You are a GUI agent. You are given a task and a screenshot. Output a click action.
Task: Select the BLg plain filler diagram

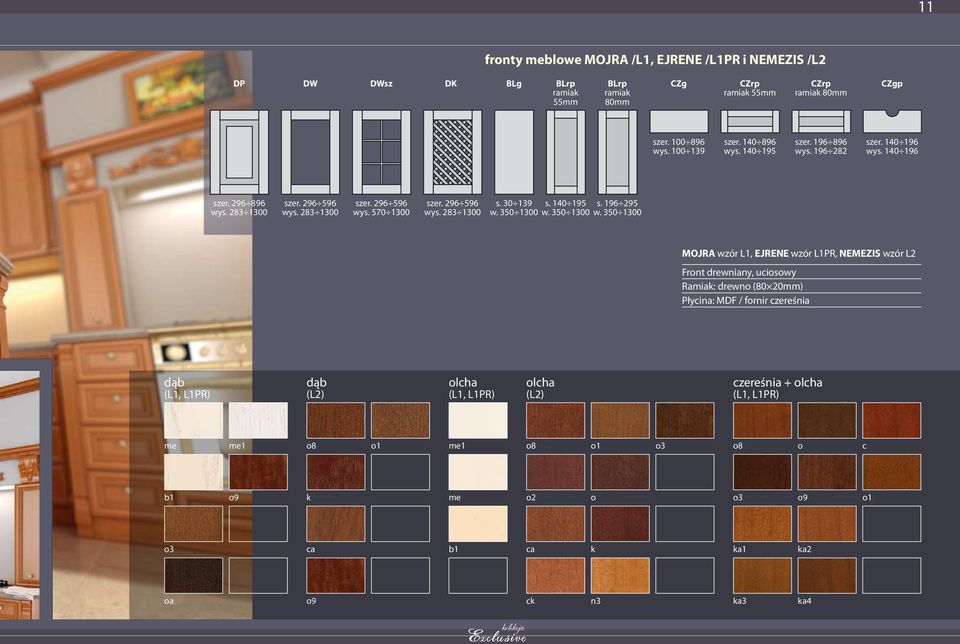coord(514,152)
